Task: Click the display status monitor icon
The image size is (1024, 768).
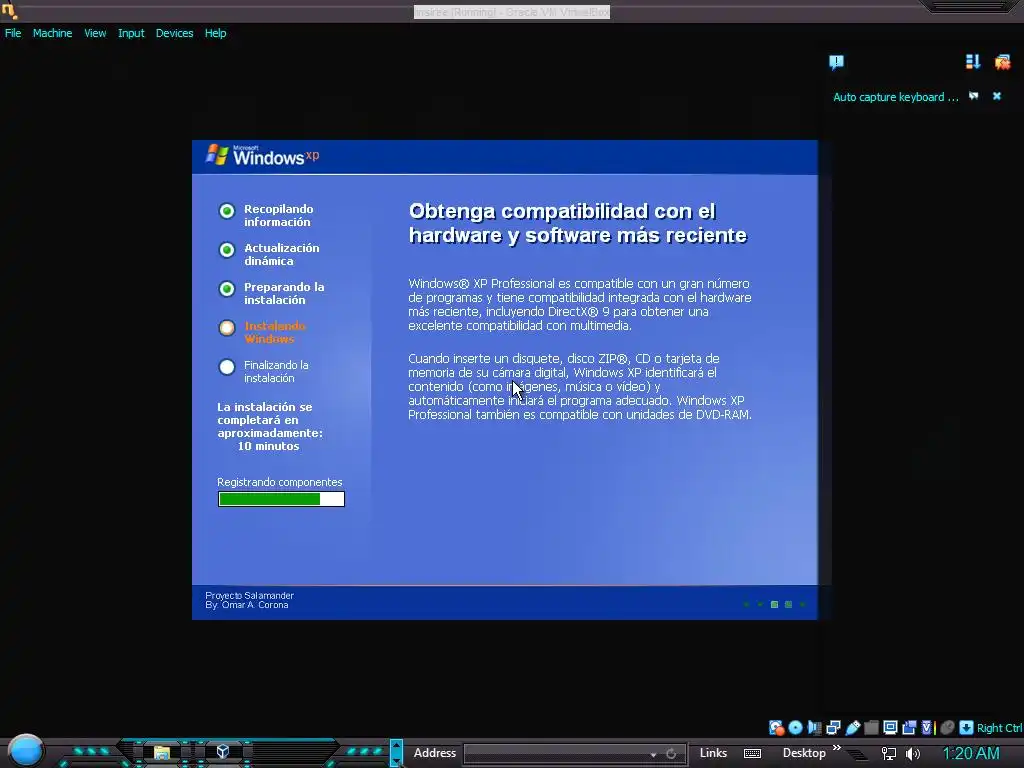Action: point(890,728)
